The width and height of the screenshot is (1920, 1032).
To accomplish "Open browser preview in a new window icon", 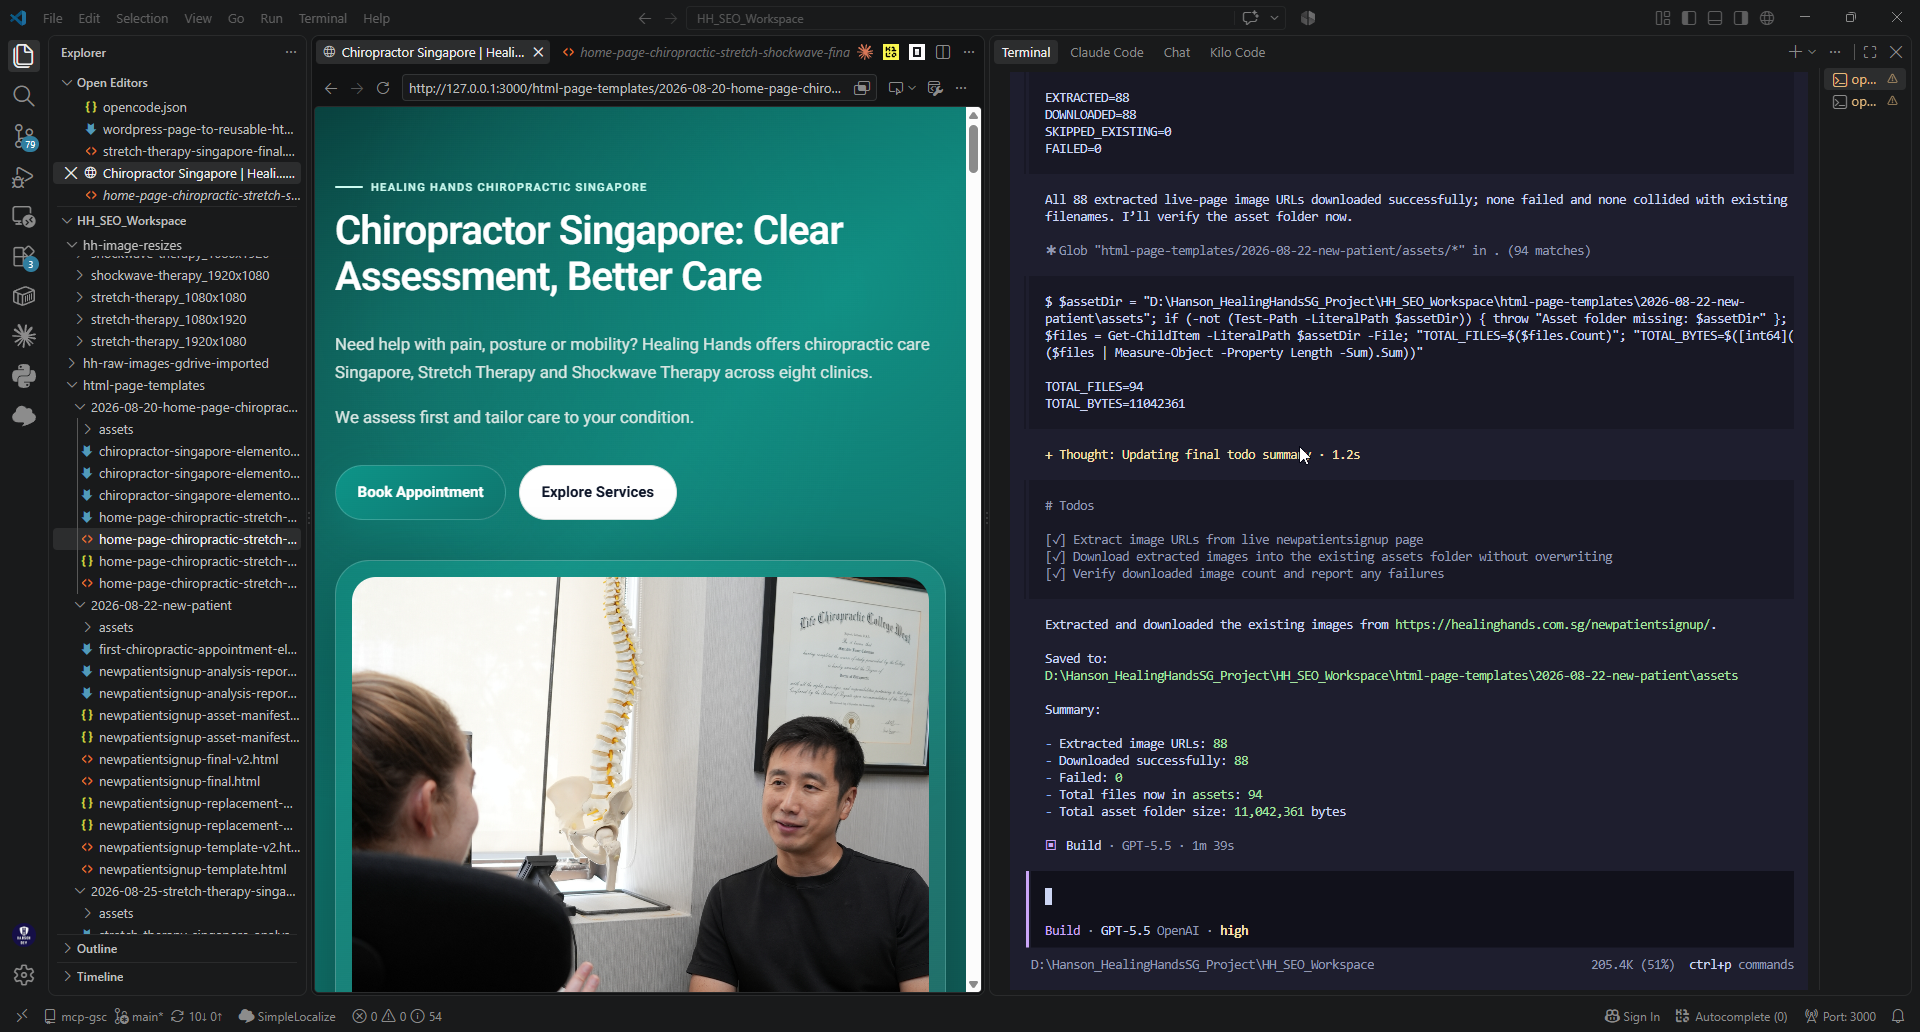I will point(862,88).
